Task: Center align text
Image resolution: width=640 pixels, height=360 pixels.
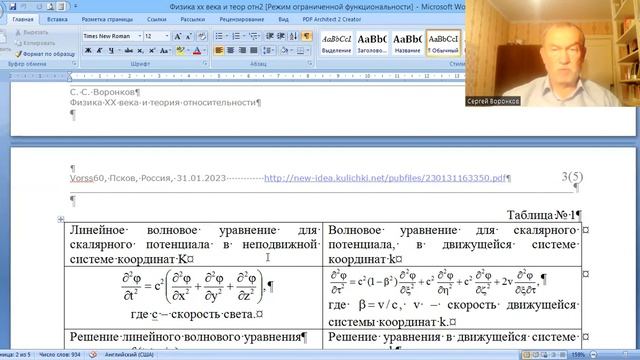Action: (x=231, y=51)
